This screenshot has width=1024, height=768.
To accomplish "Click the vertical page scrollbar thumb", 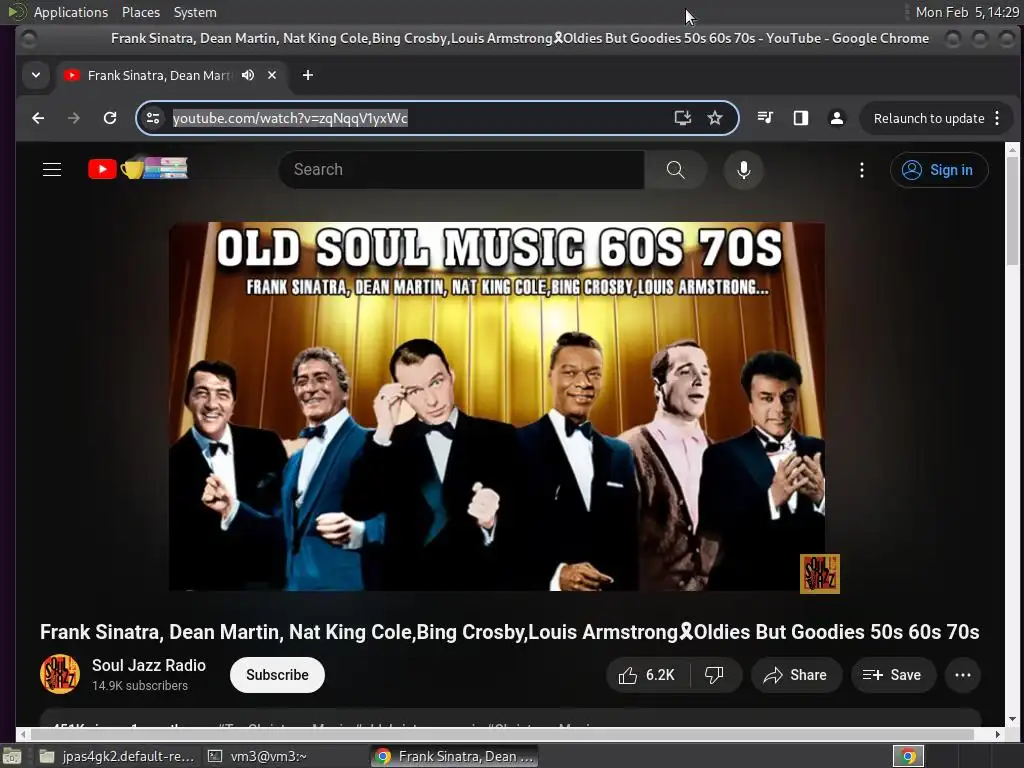I will pyautogui.click(x=1012, y=210).
